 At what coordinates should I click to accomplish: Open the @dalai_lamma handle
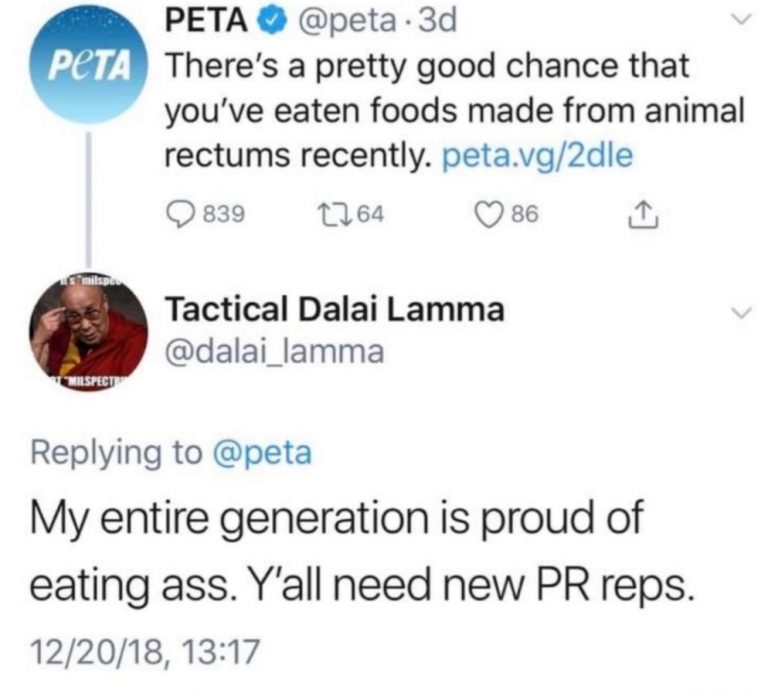pyautogui.click(x=268, y=352)
